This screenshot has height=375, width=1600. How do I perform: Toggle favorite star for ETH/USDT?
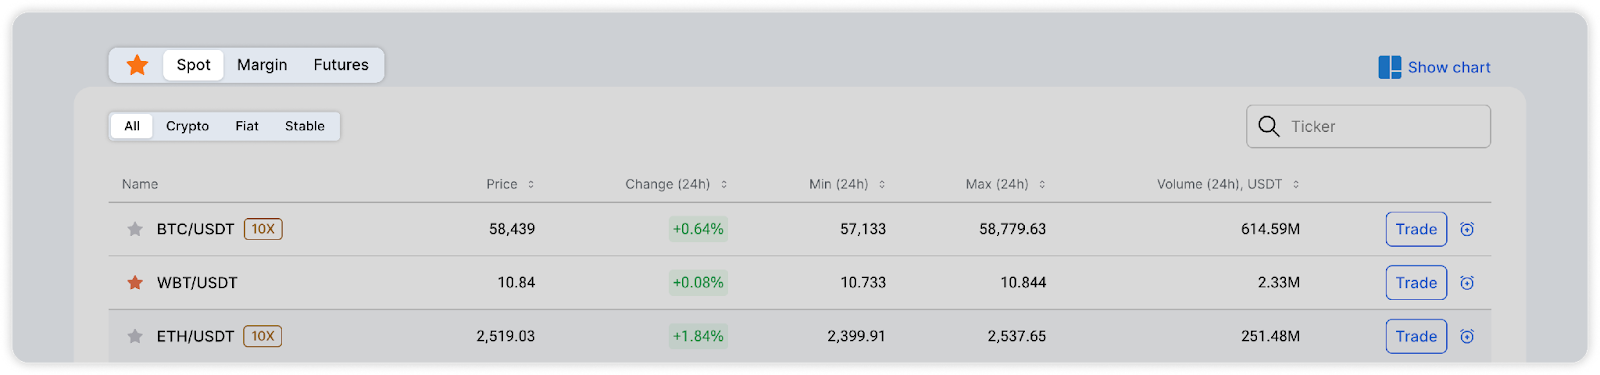tap(135, 336)
